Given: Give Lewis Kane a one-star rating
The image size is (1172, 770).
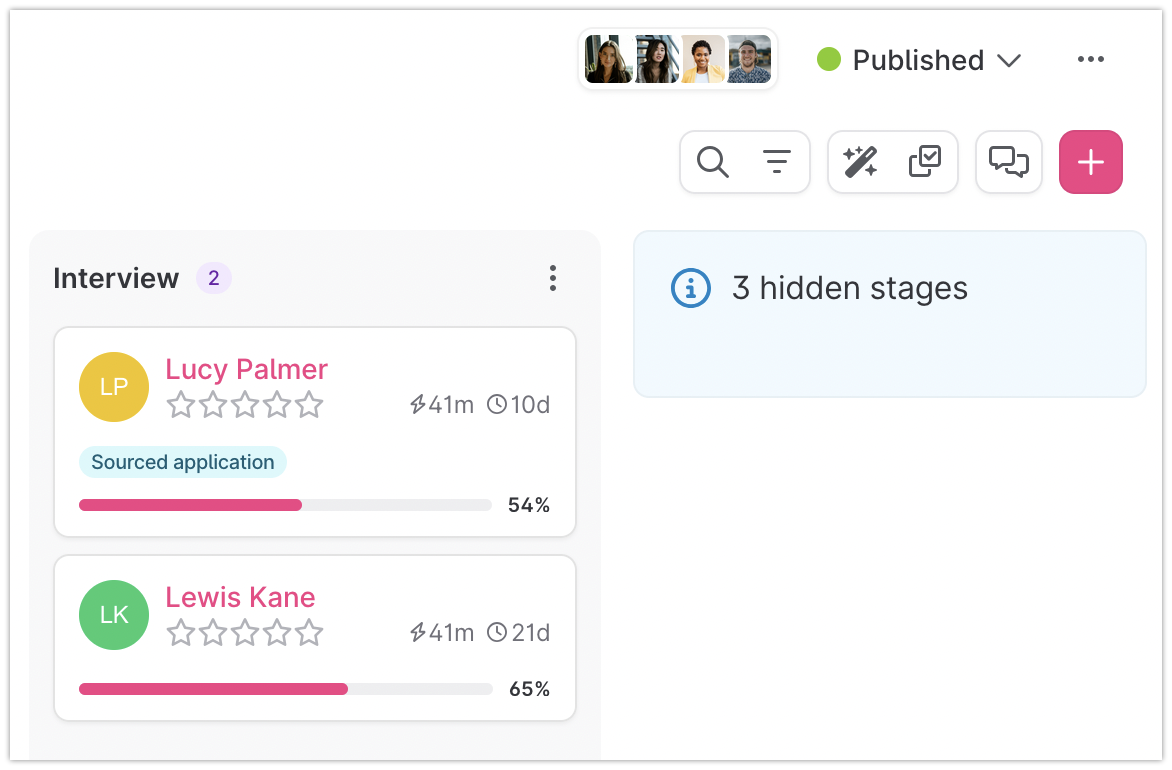Looking at the screenshot, I should click(x=180, y=633).
